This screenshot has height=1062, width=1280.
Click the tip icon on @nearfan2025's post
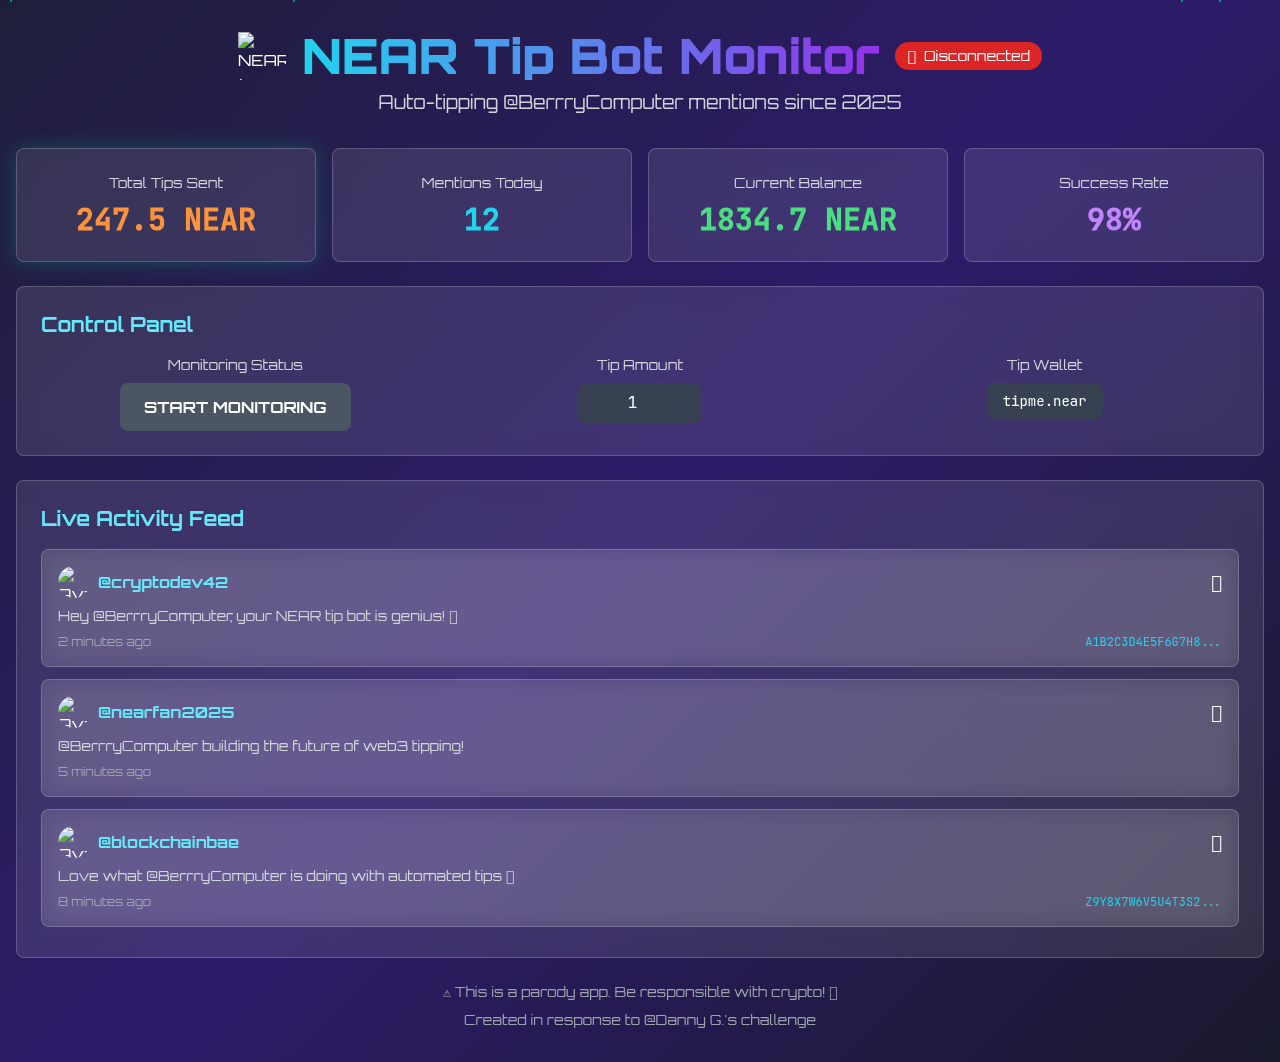click(1216, 712)
